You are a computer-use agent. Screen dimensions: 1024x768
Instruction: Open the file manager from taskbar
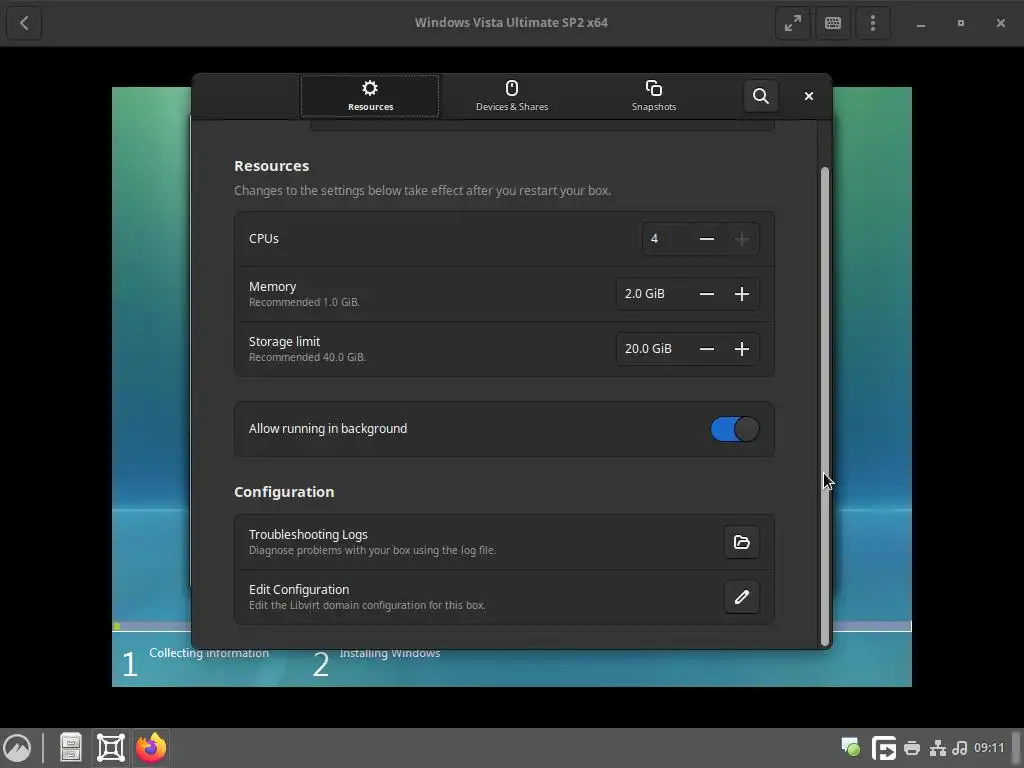[71, 748]
